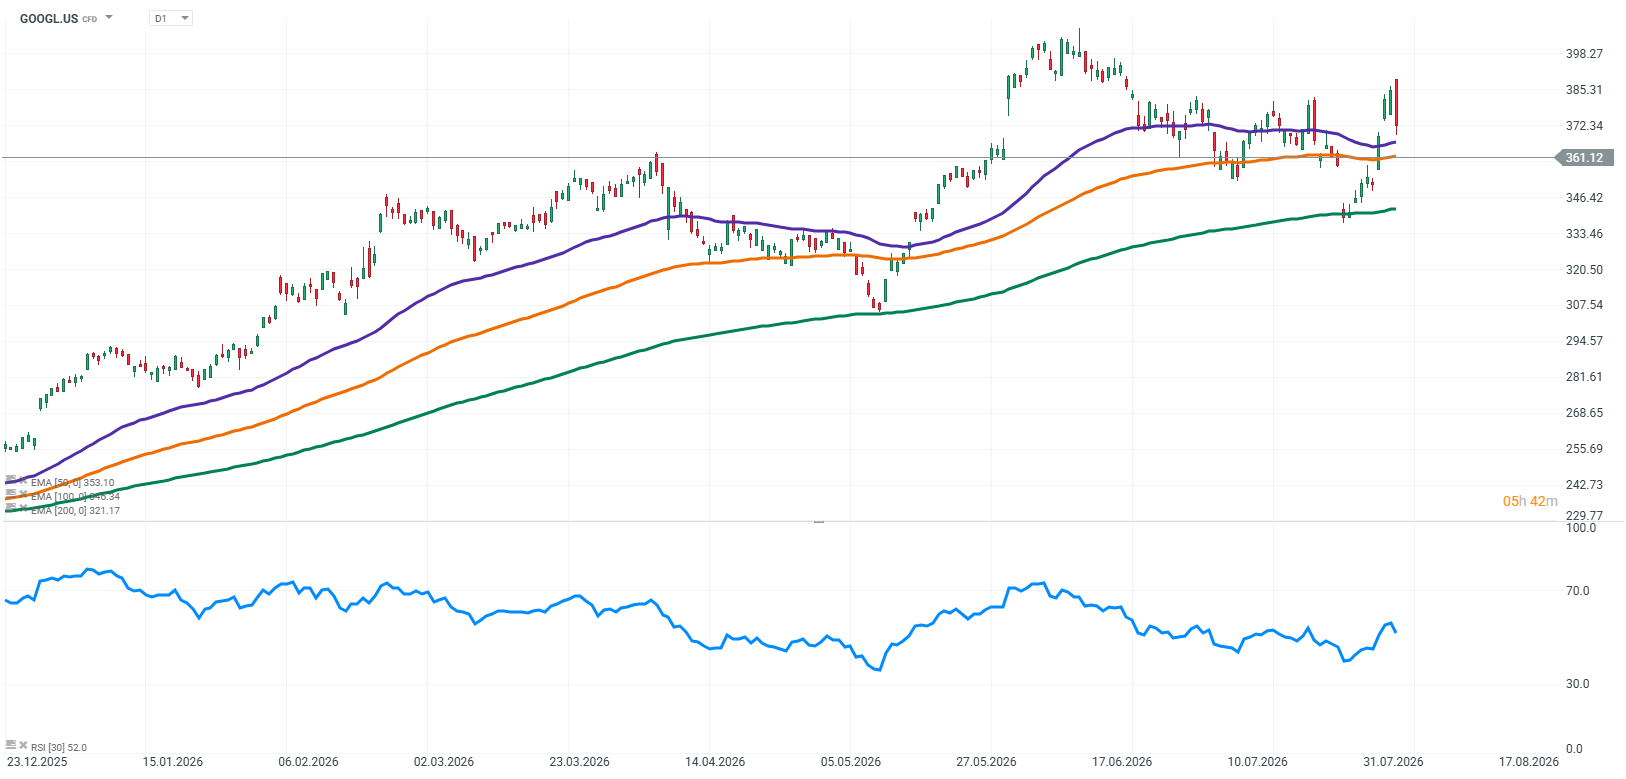Click the 372.34 price axis label
The height and width of the screenshot is (779, 1626).
[1584, 126]
